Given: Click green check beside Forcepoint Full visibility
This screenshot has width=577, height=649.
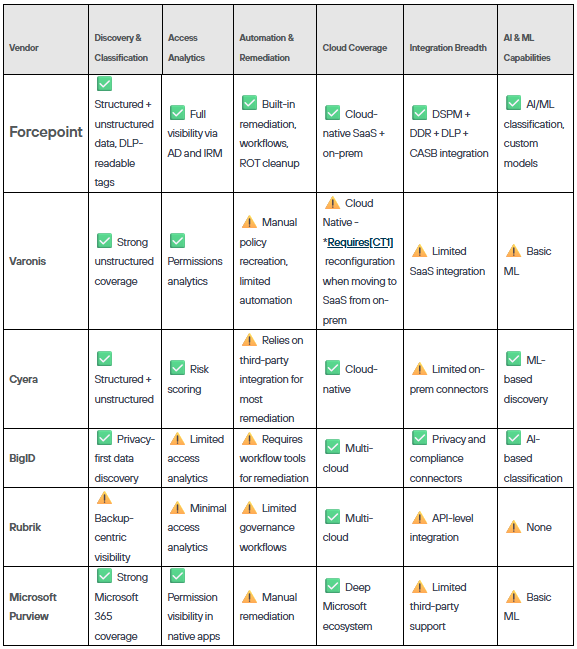Looking at the screenshot, I should pyautogui.click(x=177, y=113).
